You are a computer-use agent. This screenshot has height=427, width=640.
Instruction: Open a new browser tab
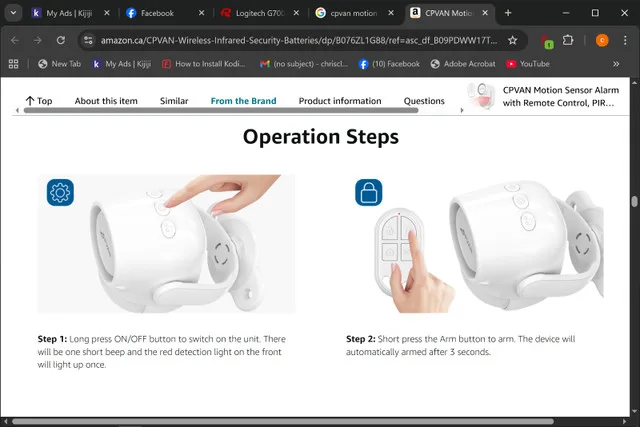coord(507,13)
